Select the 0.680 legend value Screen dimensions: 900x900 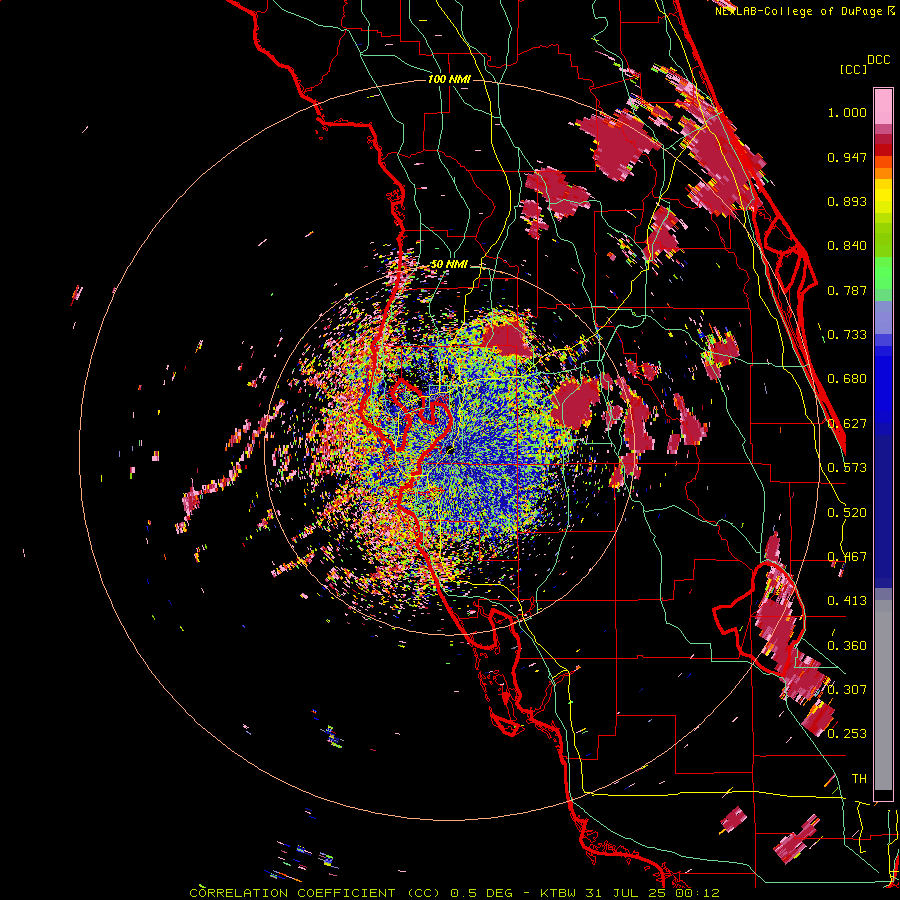(x=847, y=379)
